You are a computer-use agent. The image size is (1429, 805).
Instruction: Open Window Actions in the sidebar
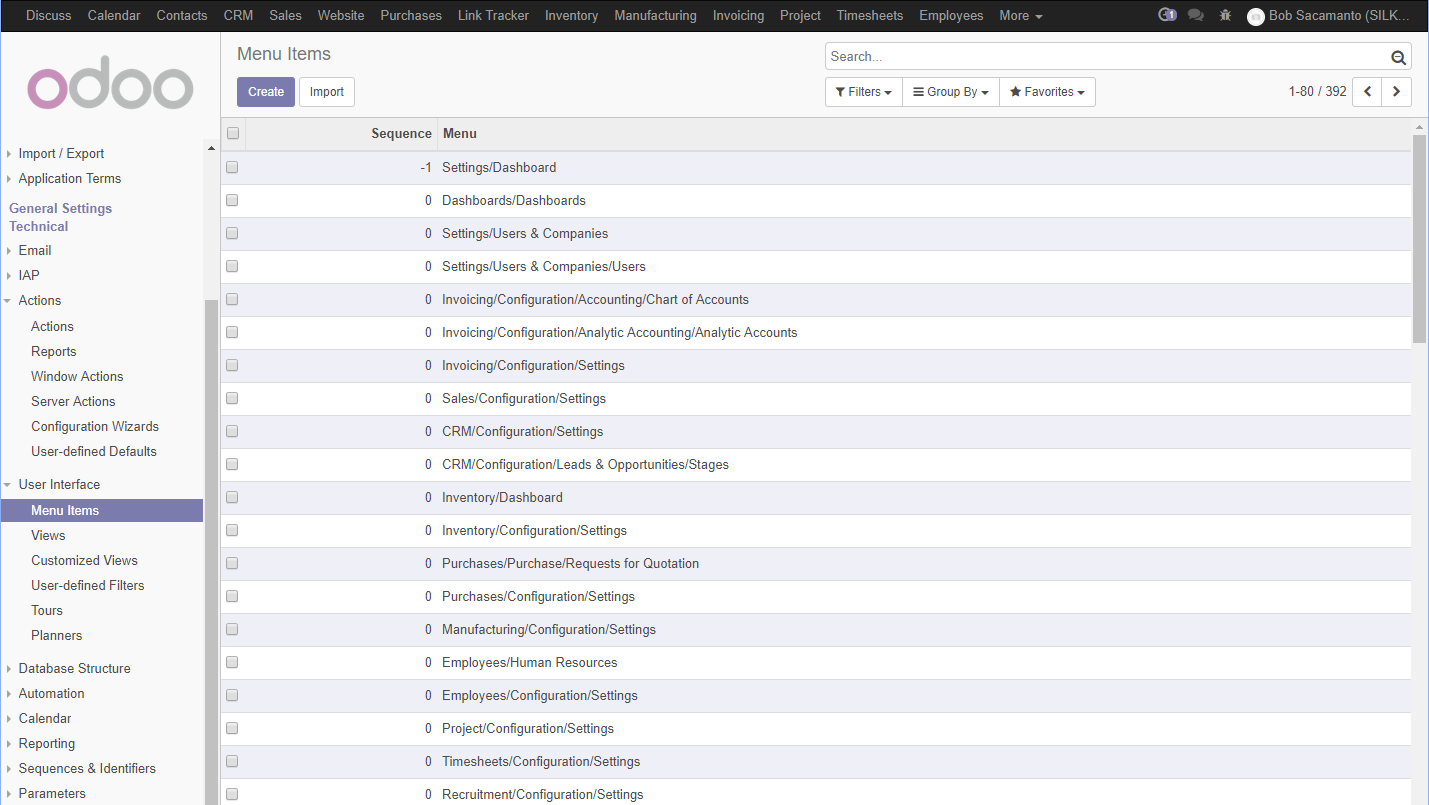point(77,376)
